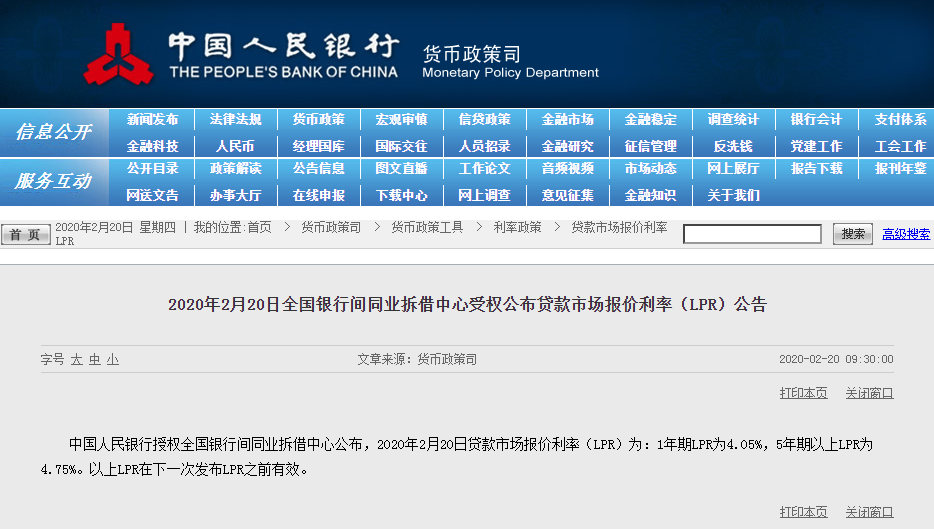The width and height of the screenshot is (934, 529).
Task: Open 工作论文 section
Action: tap(484, 169)
